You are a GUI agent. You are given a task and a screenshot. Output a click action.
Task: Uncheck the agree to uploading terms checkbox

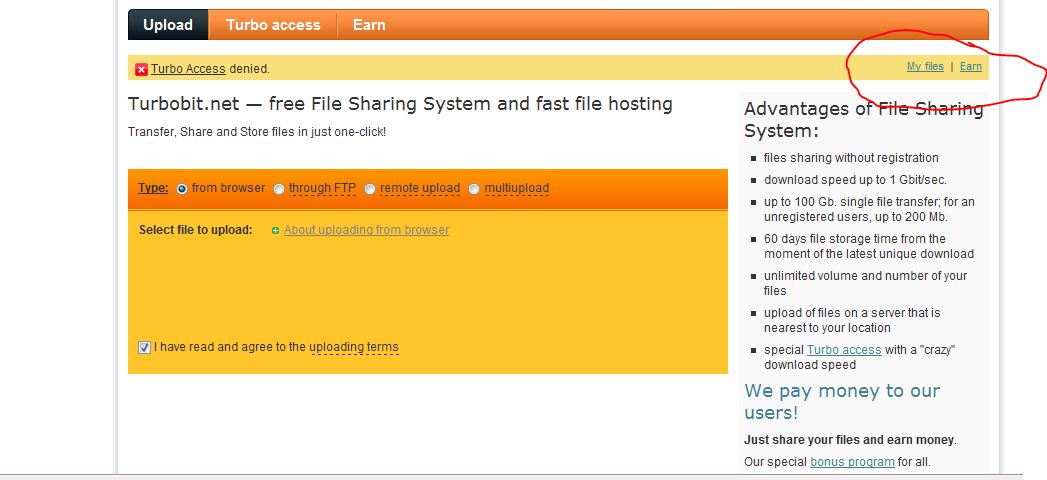click(145, 348)
